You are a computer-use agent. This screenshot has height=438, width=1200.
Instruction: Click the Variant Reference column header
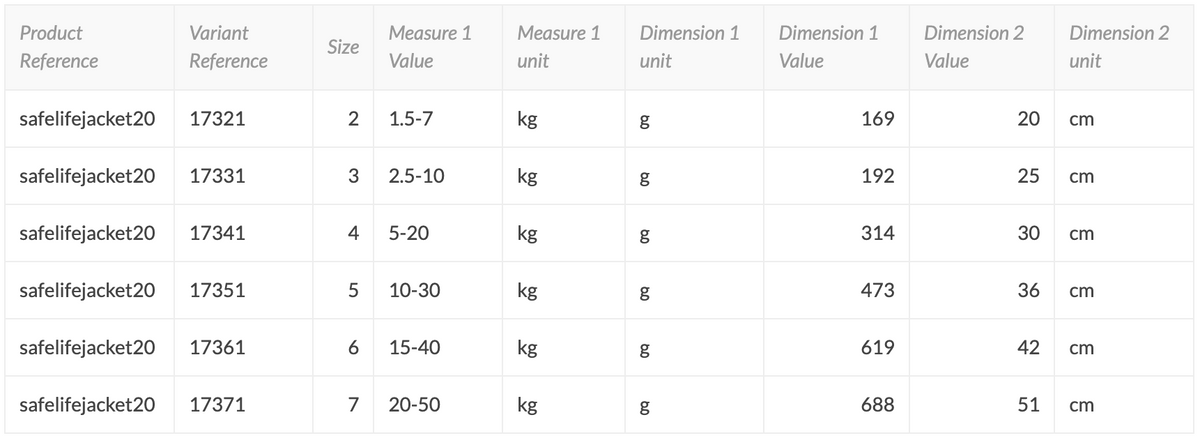click(x=228, y=47)
